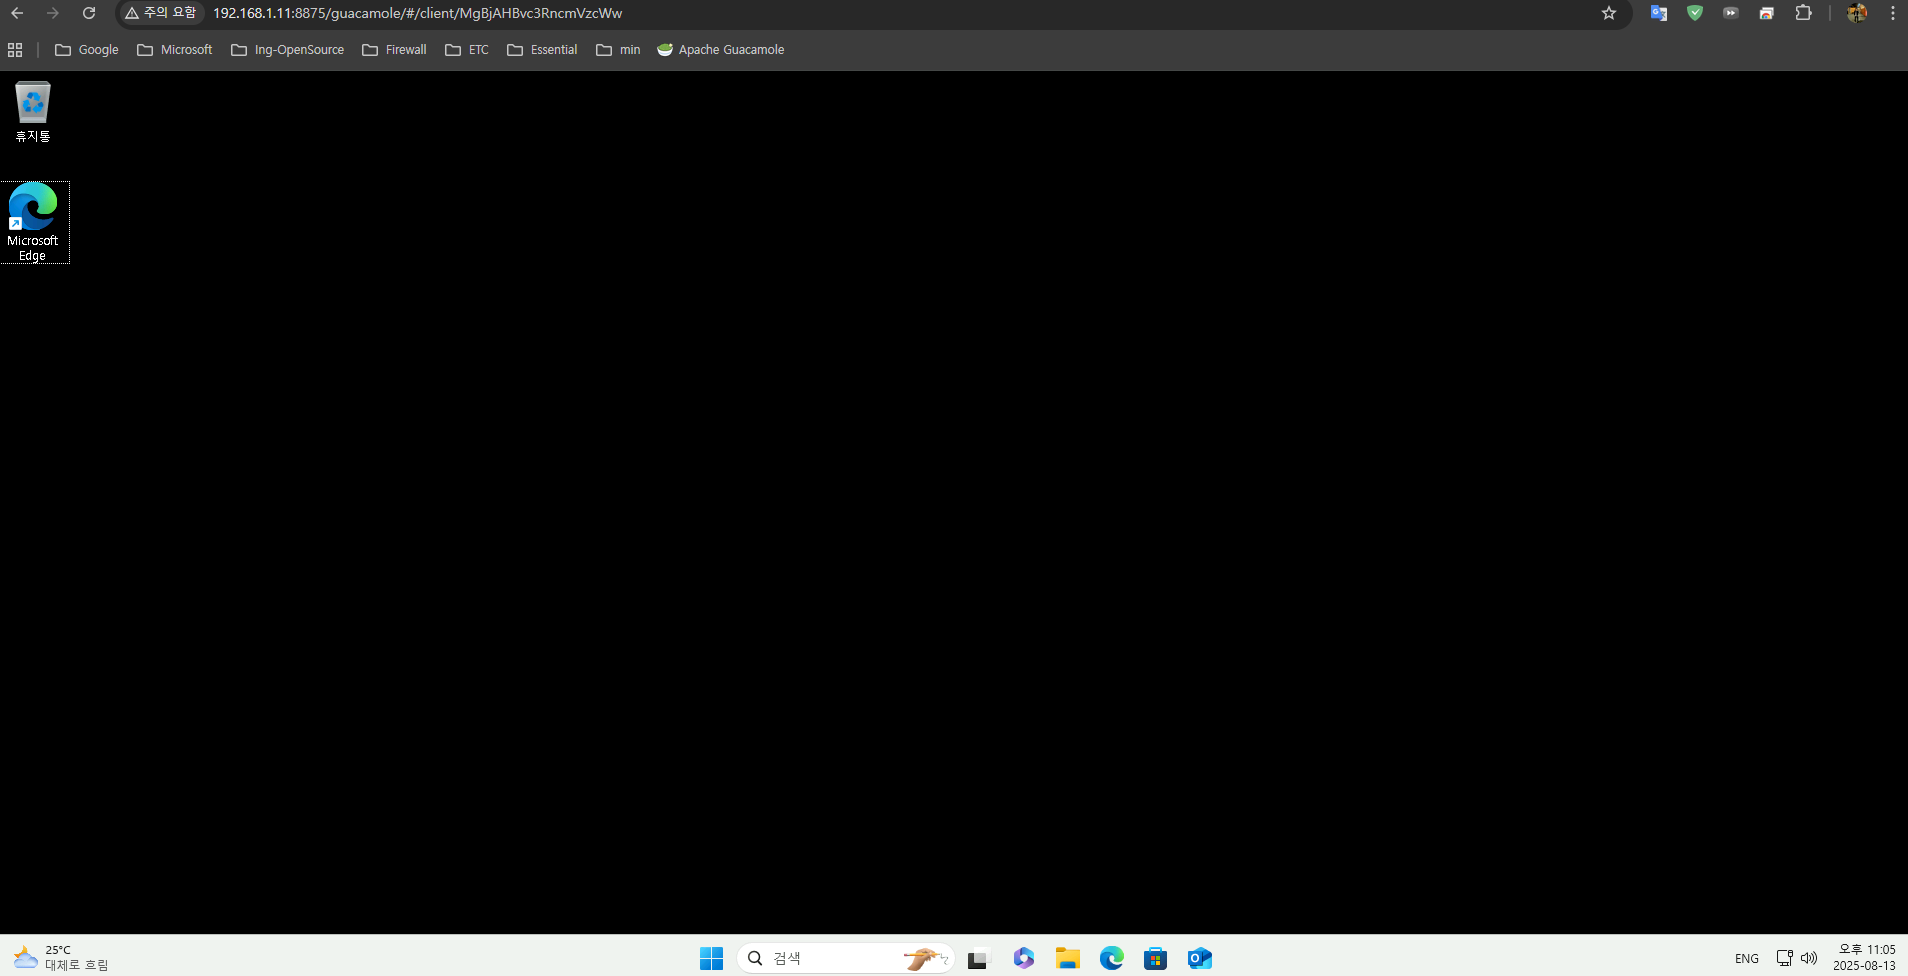Open the volume control in system tray
Screen dimensions: 1908x976
[1809, 958]
